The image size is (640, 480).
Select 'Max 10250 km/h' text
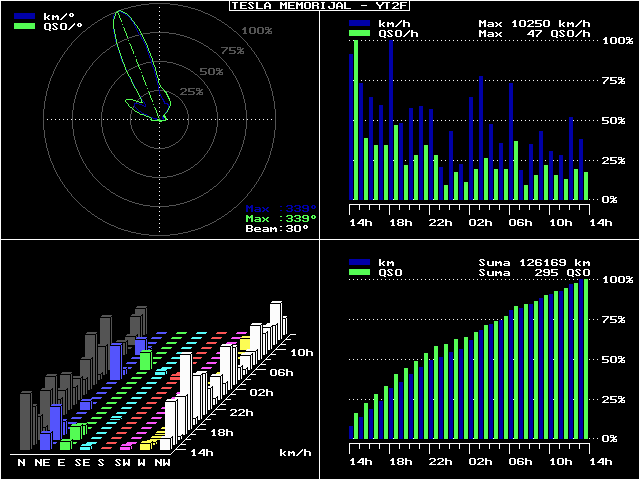(x=535, y=24)
